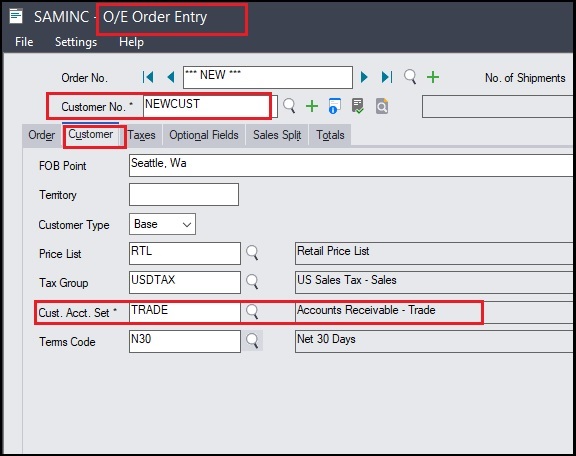This screenshot has width=576, height=456.
Task: Open Terms Code finder
Action: (x=252, y=341)
